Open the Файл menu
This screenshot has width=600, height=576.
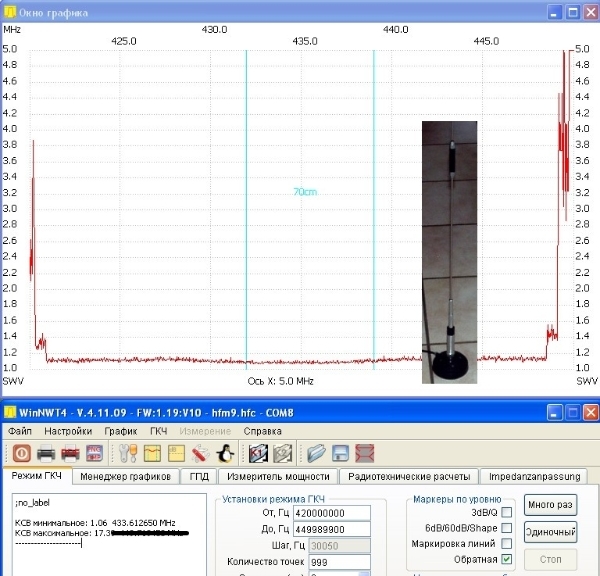(20, 431)
